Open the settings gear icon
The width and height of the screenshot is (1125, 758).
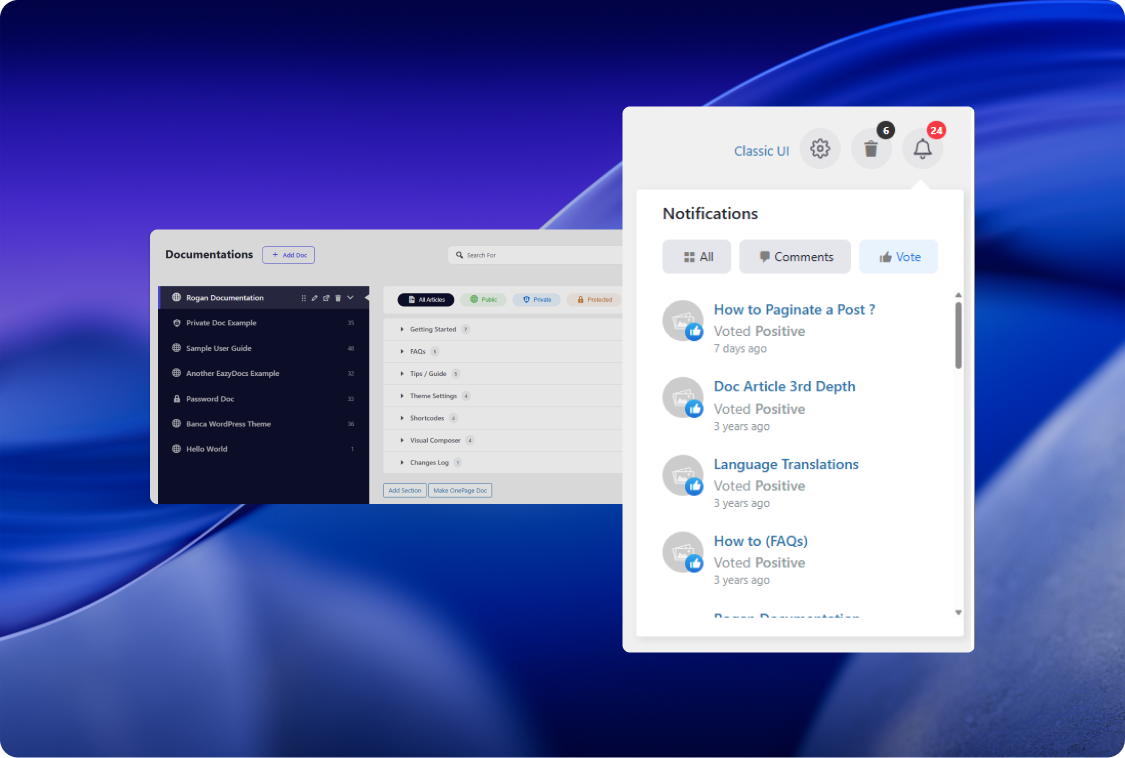pos(820,149)
